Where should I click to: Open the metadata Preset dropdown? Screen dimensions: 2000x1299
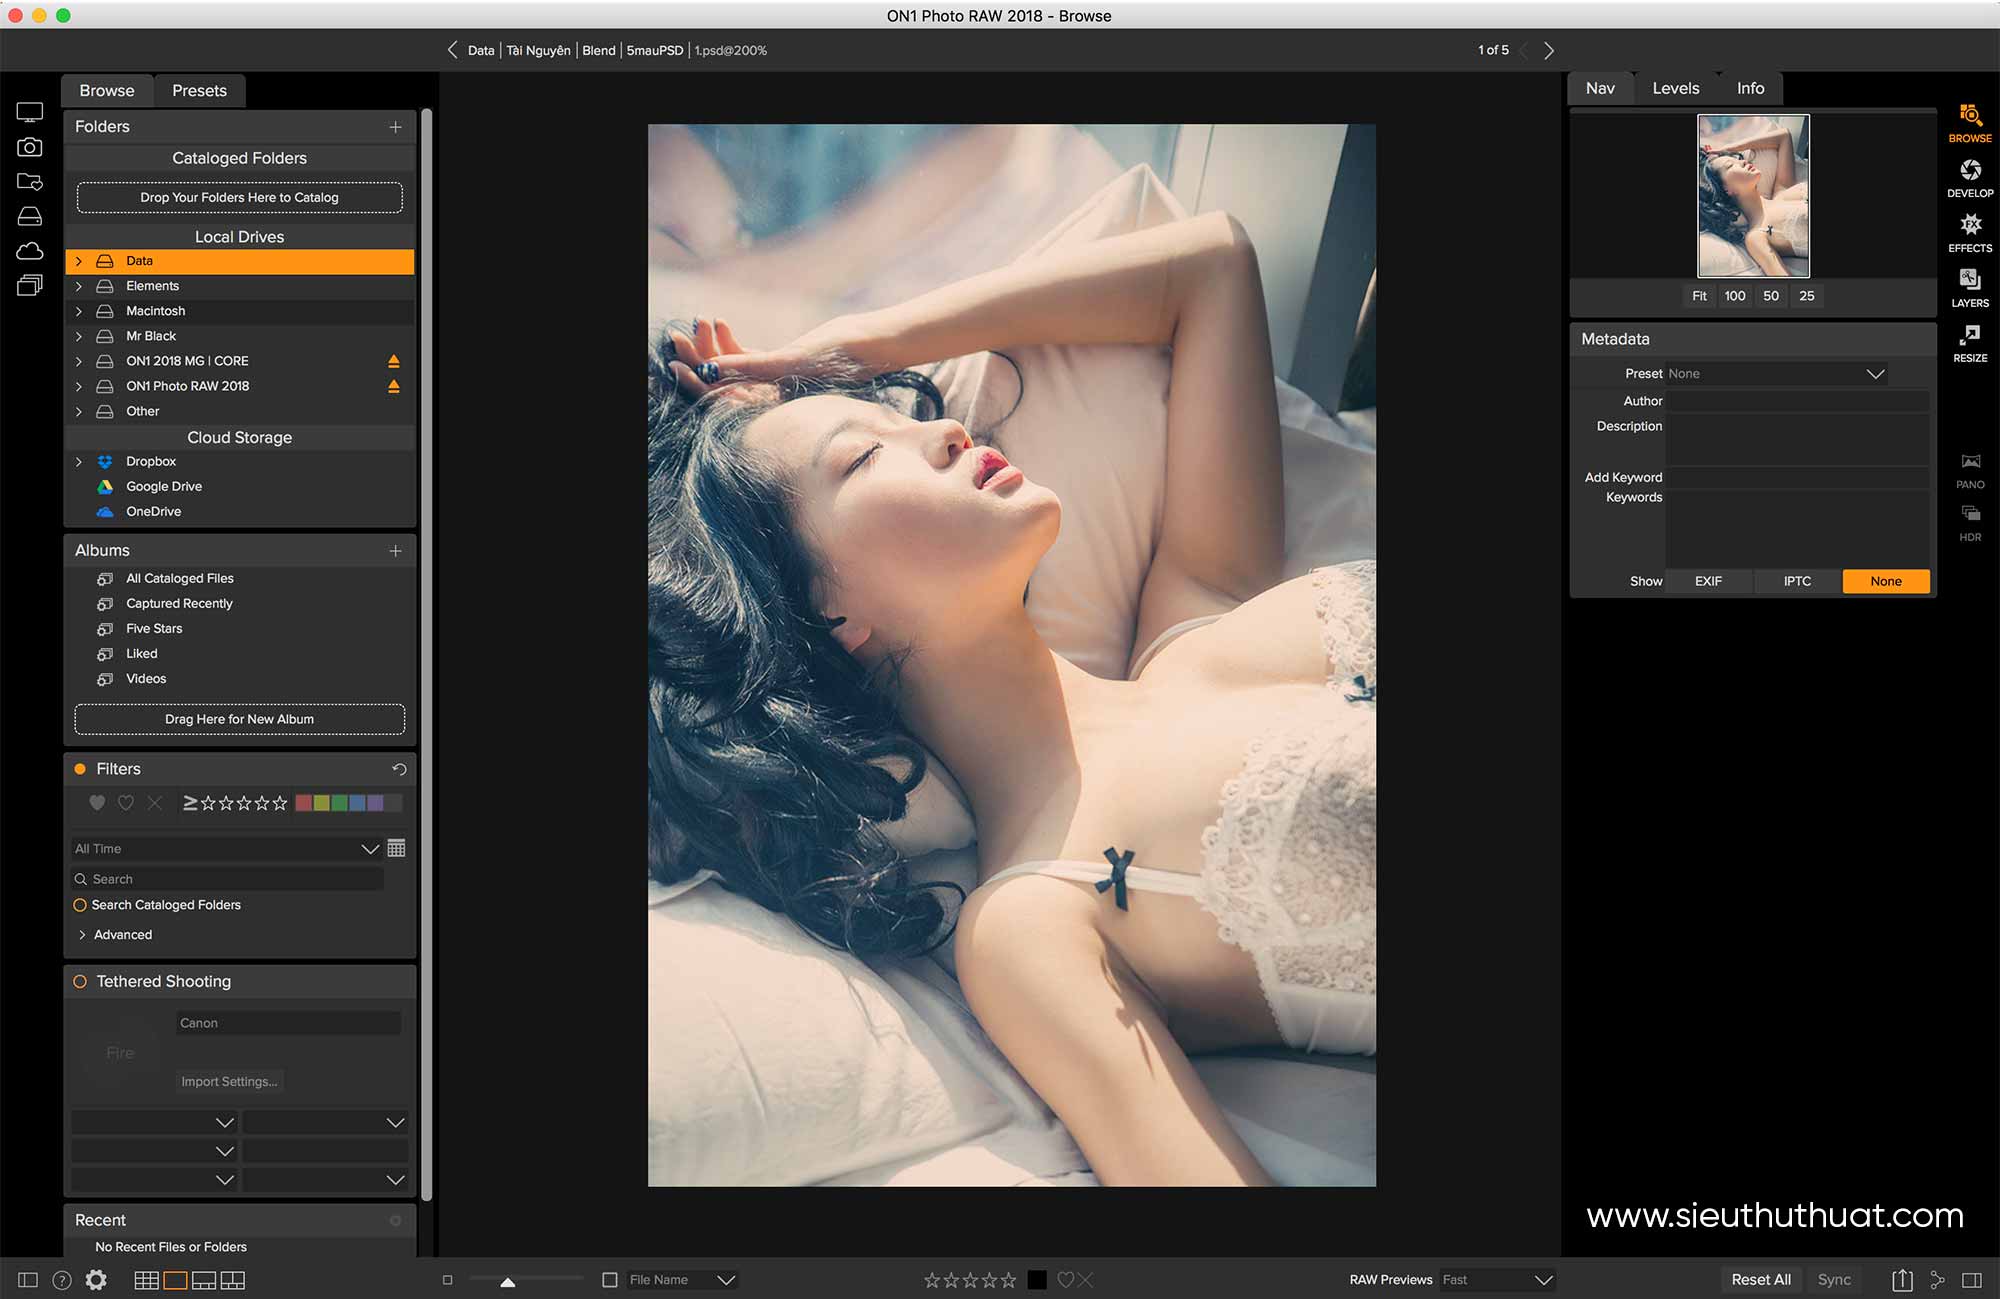(1776, 374)
